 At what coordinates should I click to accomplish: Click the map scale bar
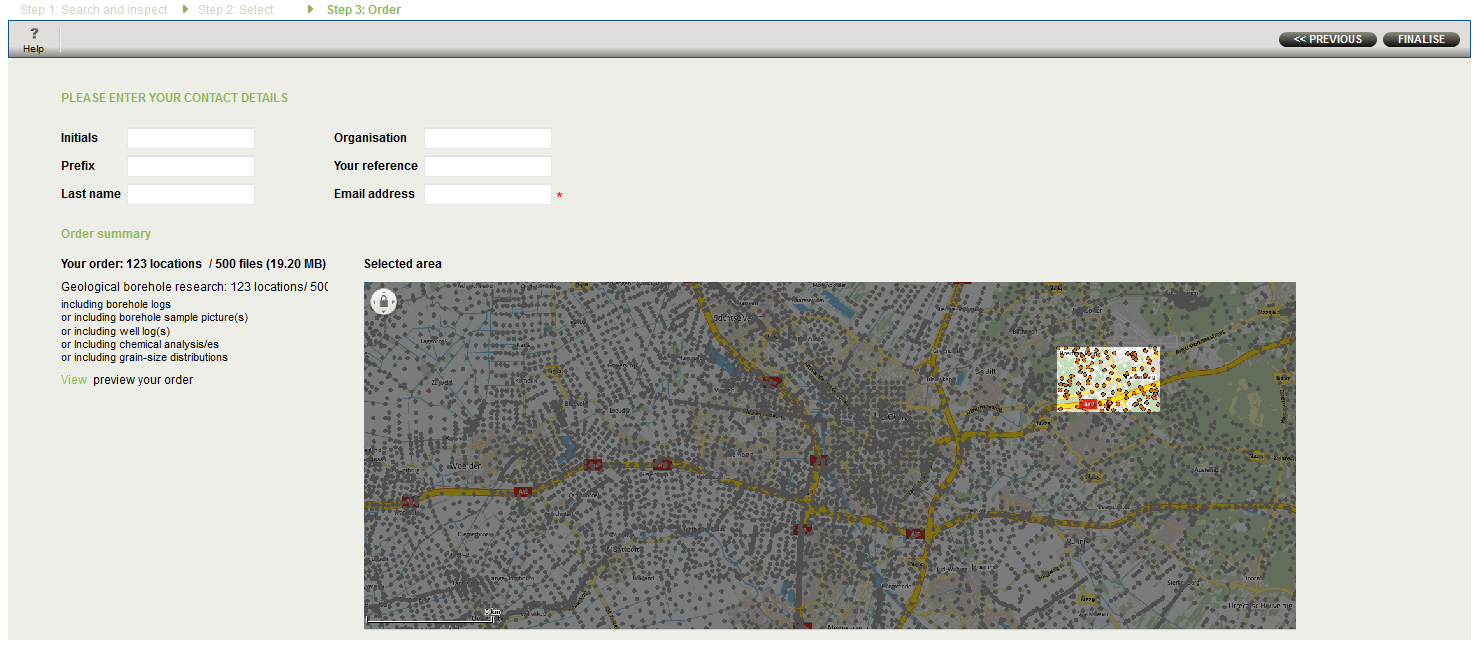(x=432, y=618)
